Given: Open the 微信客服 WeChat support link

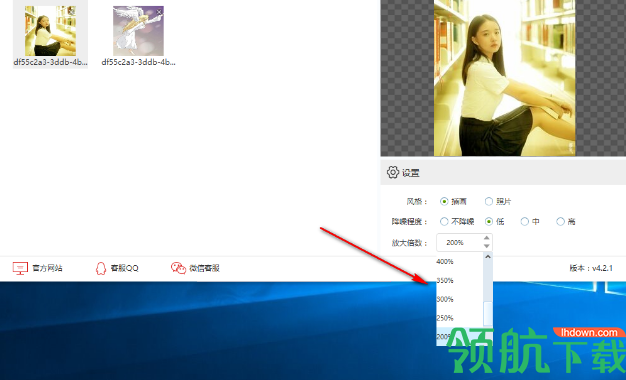Looking at the screenshot, I should 195,268.
